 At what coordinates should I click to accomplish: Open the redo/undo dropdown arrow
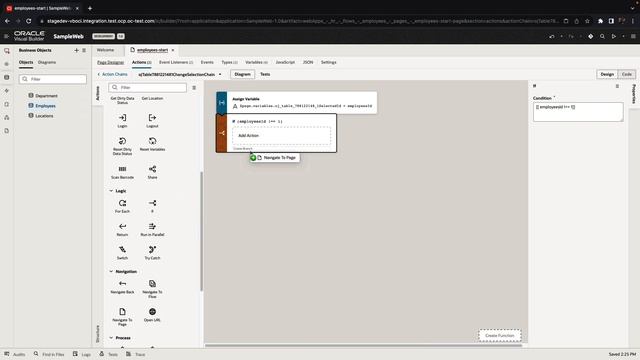(562, 36)
